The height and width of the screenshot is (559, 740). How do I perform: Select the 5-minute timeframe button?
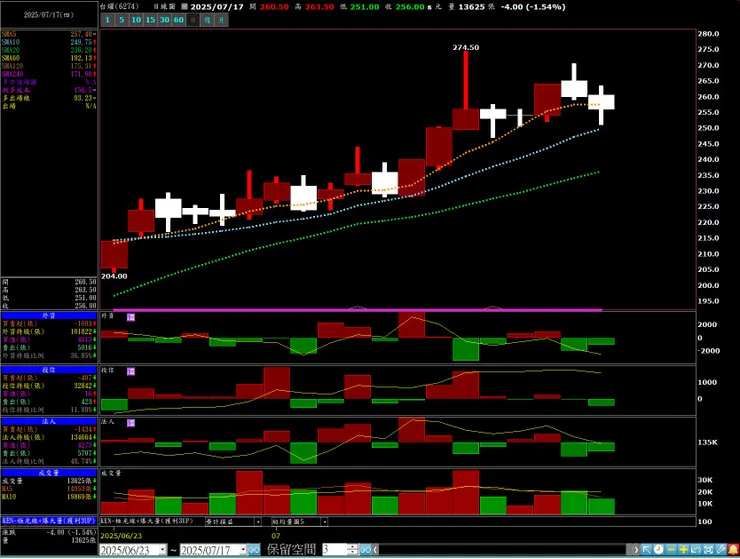pyautogui.click(x=122, y=20)
